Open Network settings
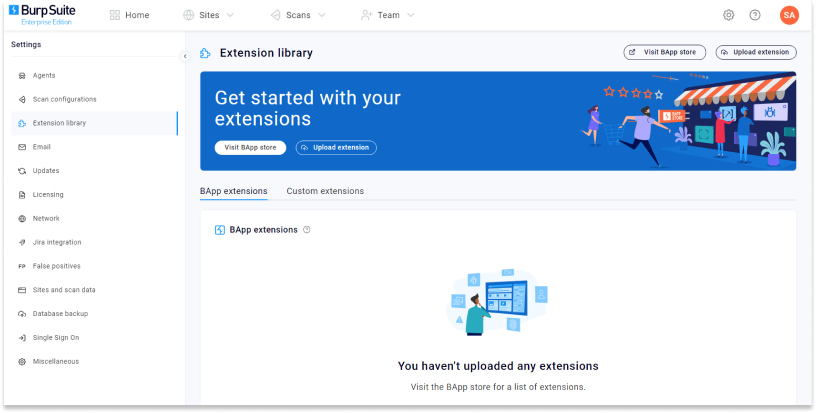 94,219
